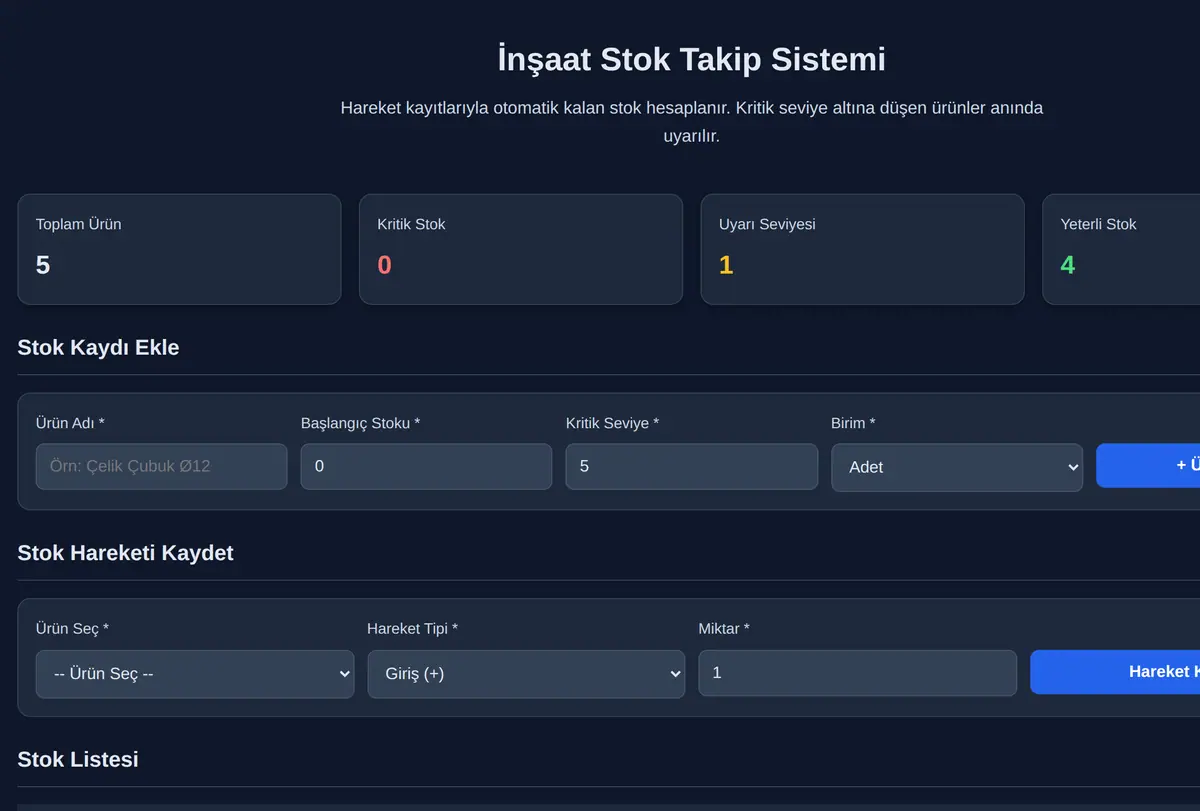Select the Toplam Ürün card label
This screenshot has height=811, width=1200.
coord(79,224)
